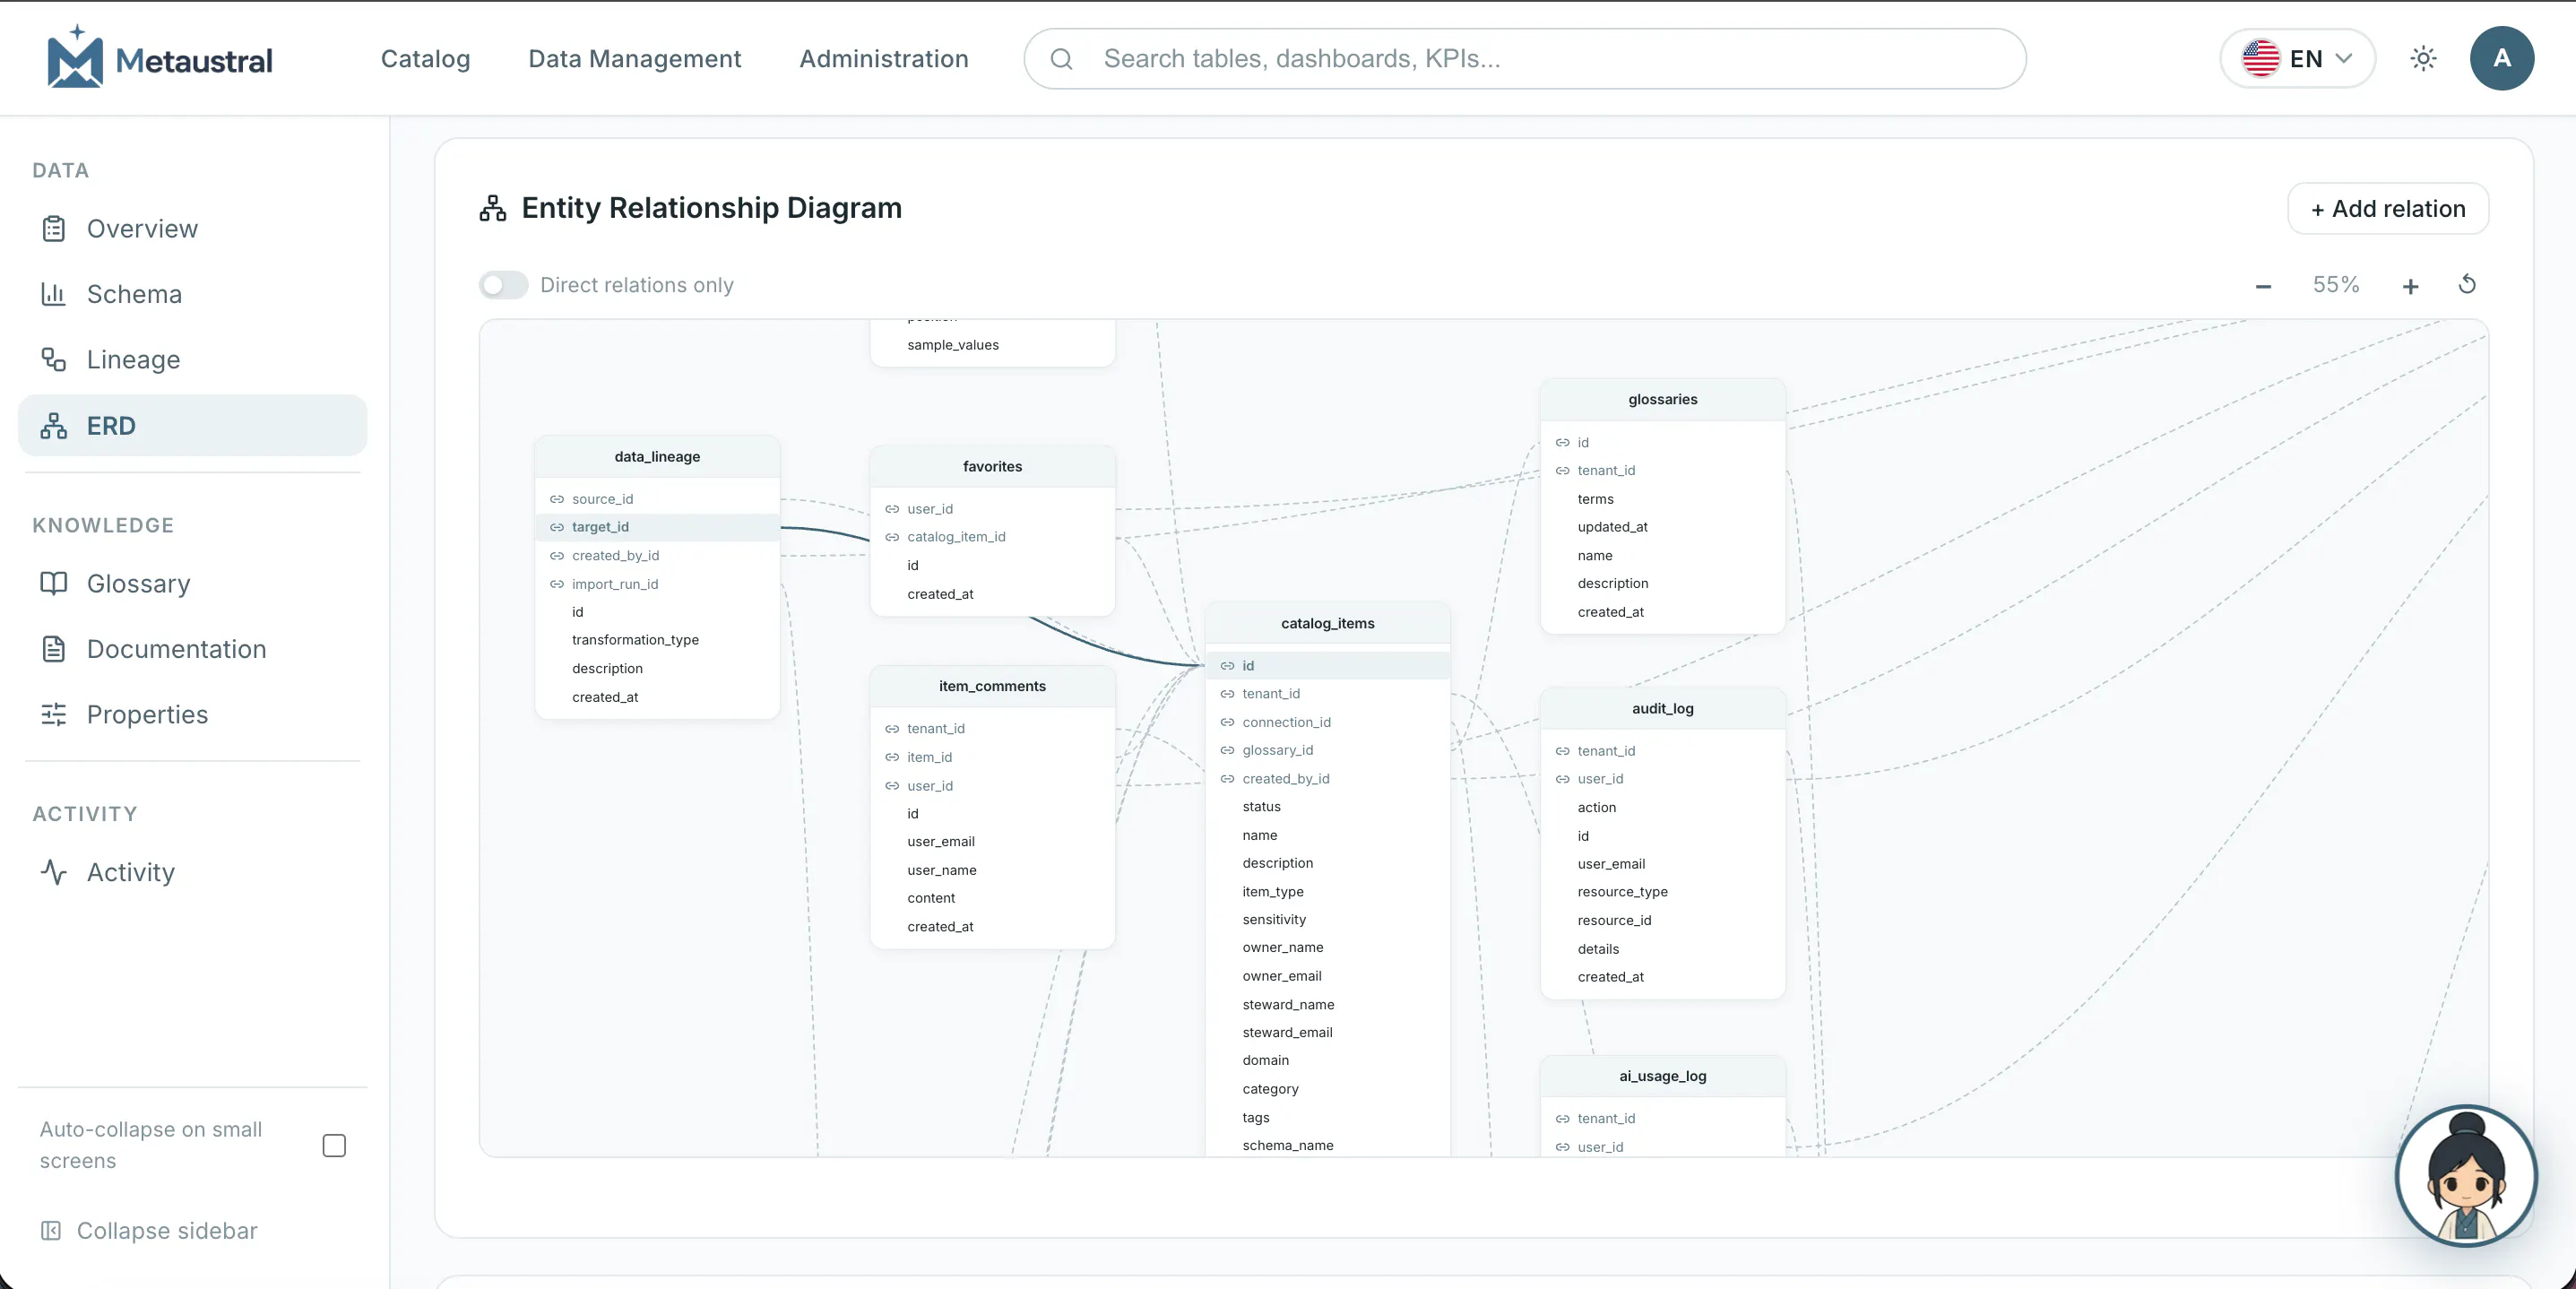Toggle the light/dark theme sun icon

(2422, 59)
